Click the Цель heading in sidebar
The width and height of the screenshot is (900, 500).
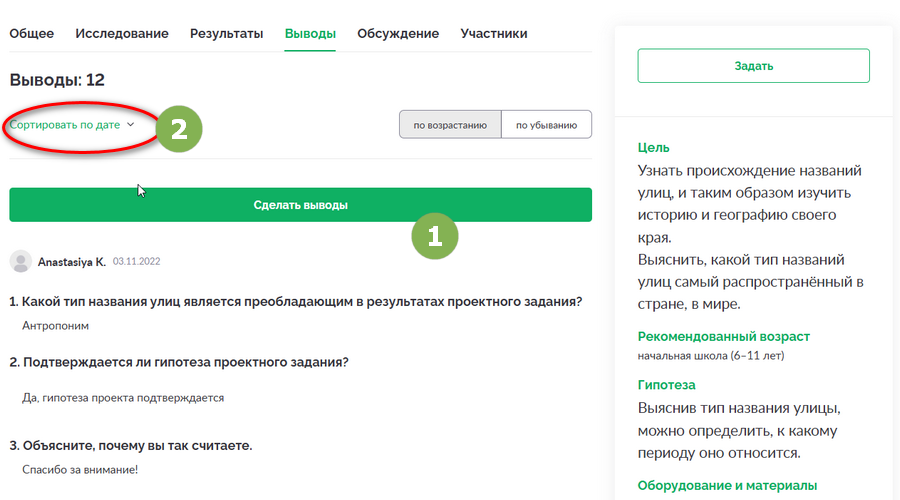(653, 148)
